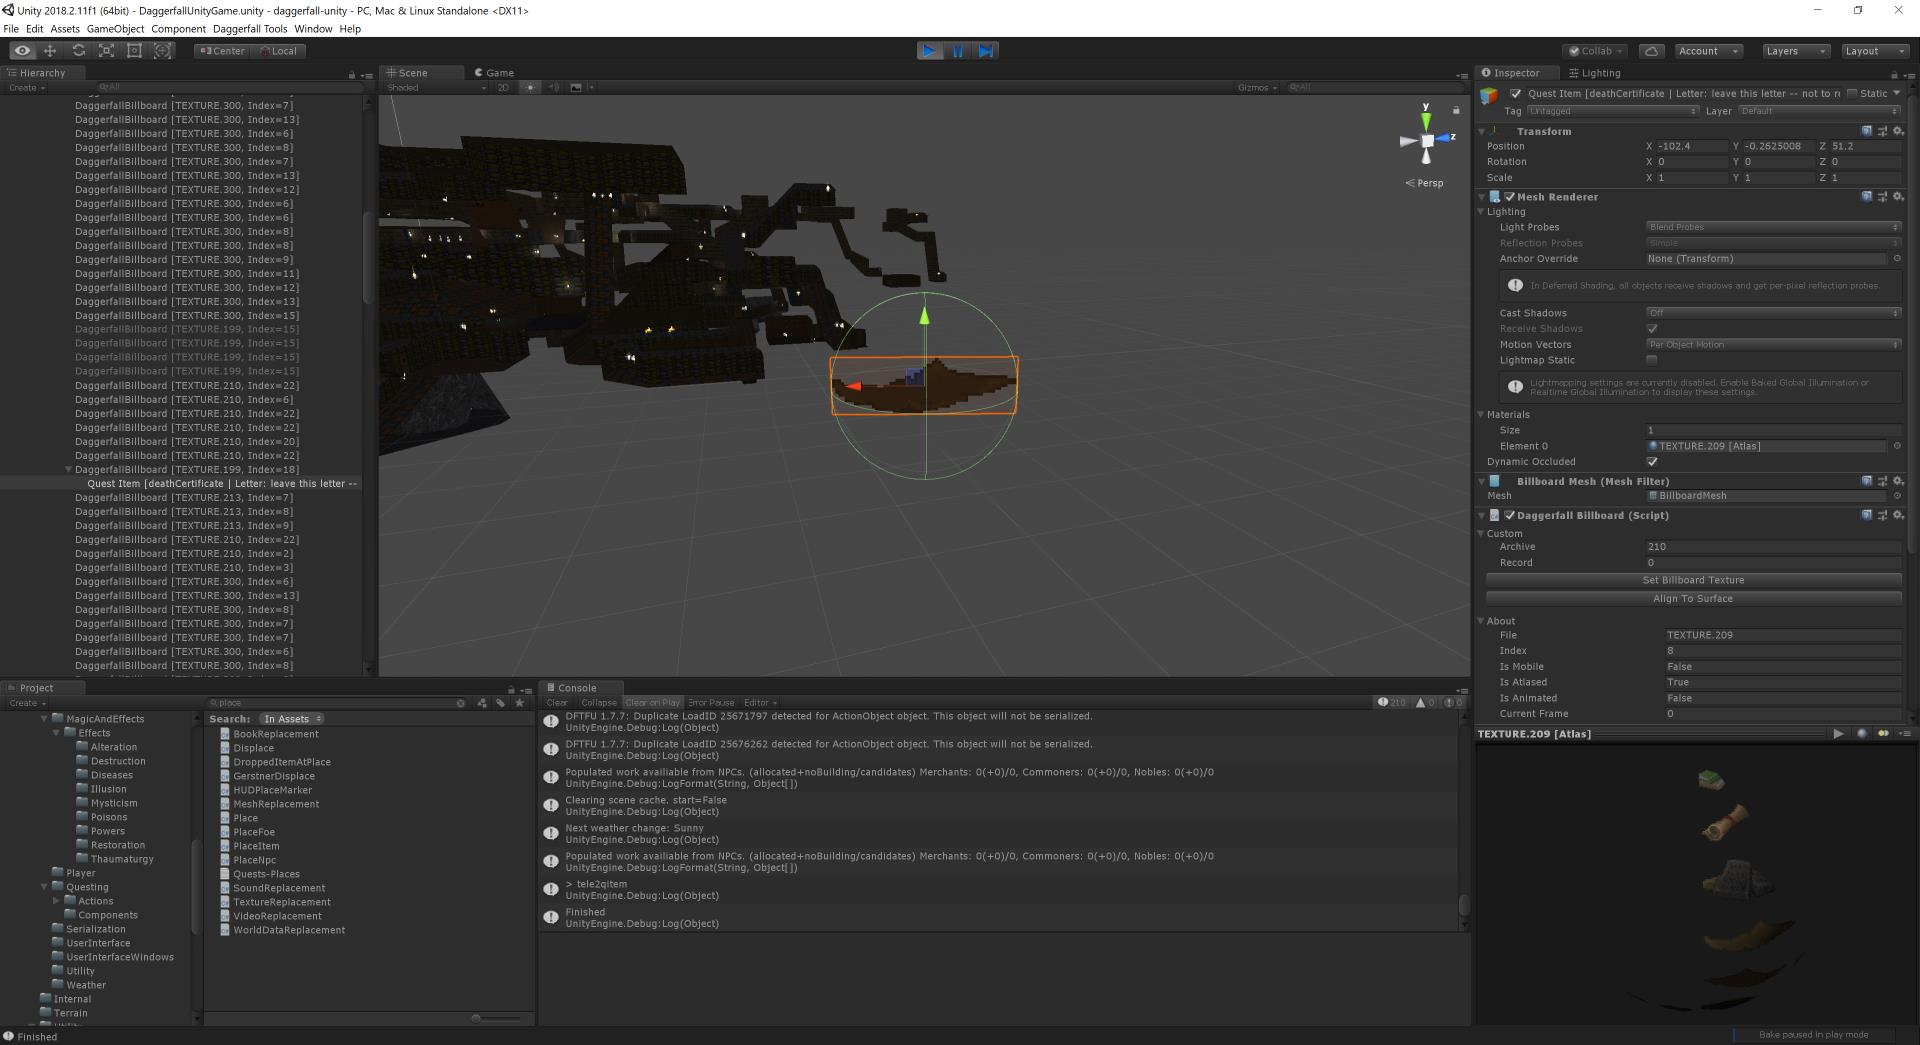The width and height of the screenshot is (1920, 1045).
Task: Toggle Collapse in Console
Action: point(599,703)
